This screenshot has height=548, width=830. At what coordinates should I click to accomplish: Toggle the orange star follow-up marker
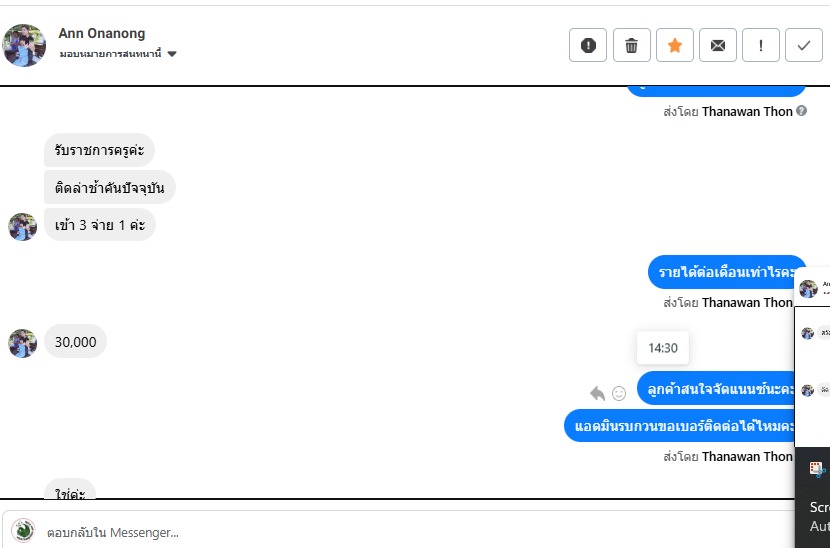(x=675, y=46)
